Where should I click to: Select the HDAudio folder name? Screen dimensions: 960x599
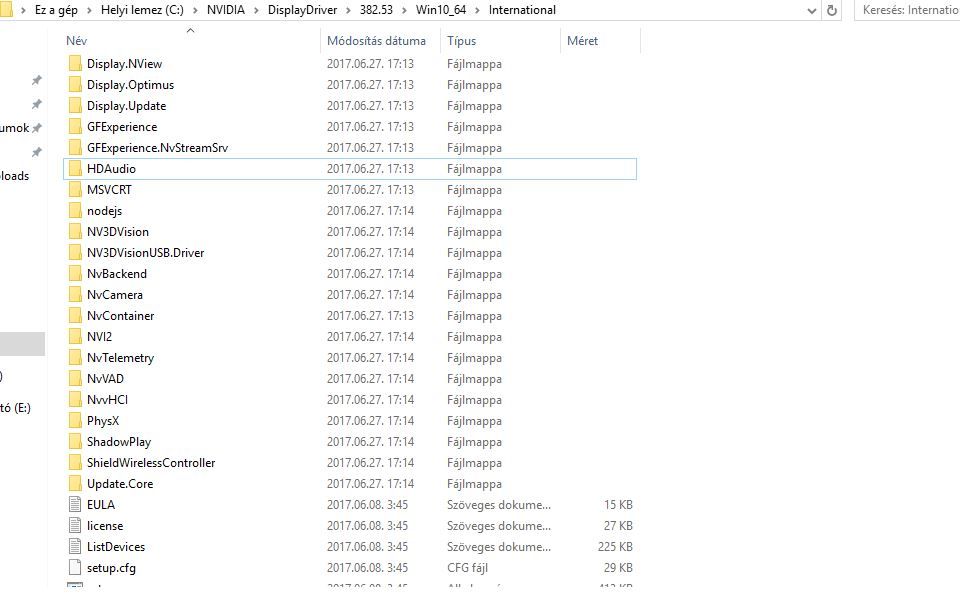tap(111, 168)
